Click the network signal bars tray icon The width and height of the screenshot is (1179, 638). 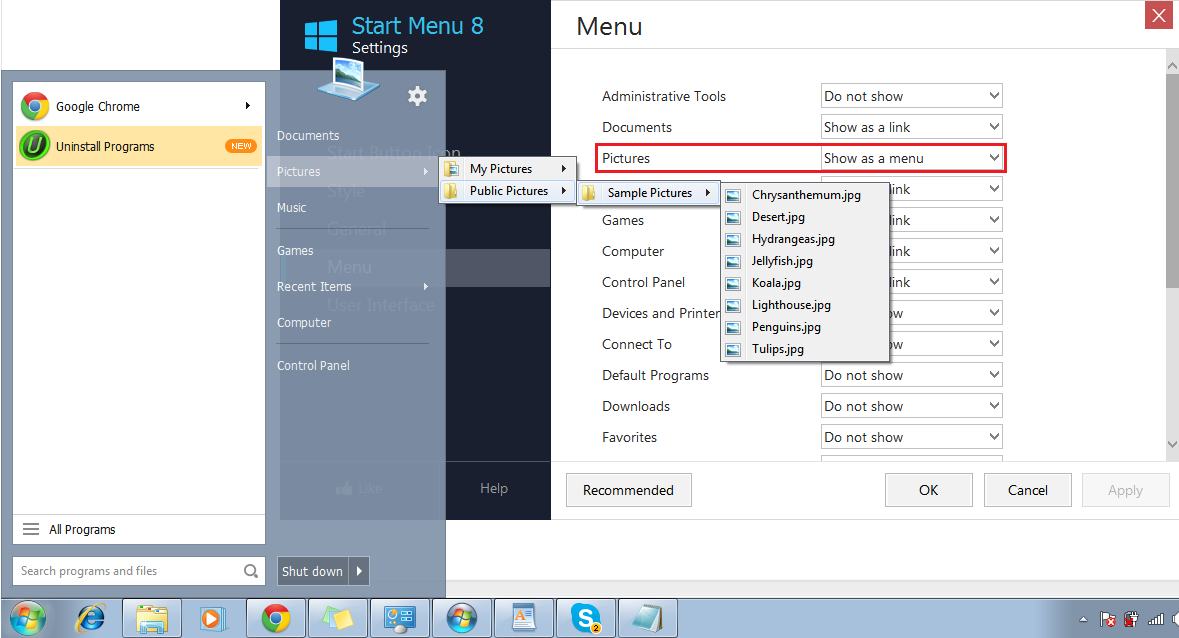1156,619
